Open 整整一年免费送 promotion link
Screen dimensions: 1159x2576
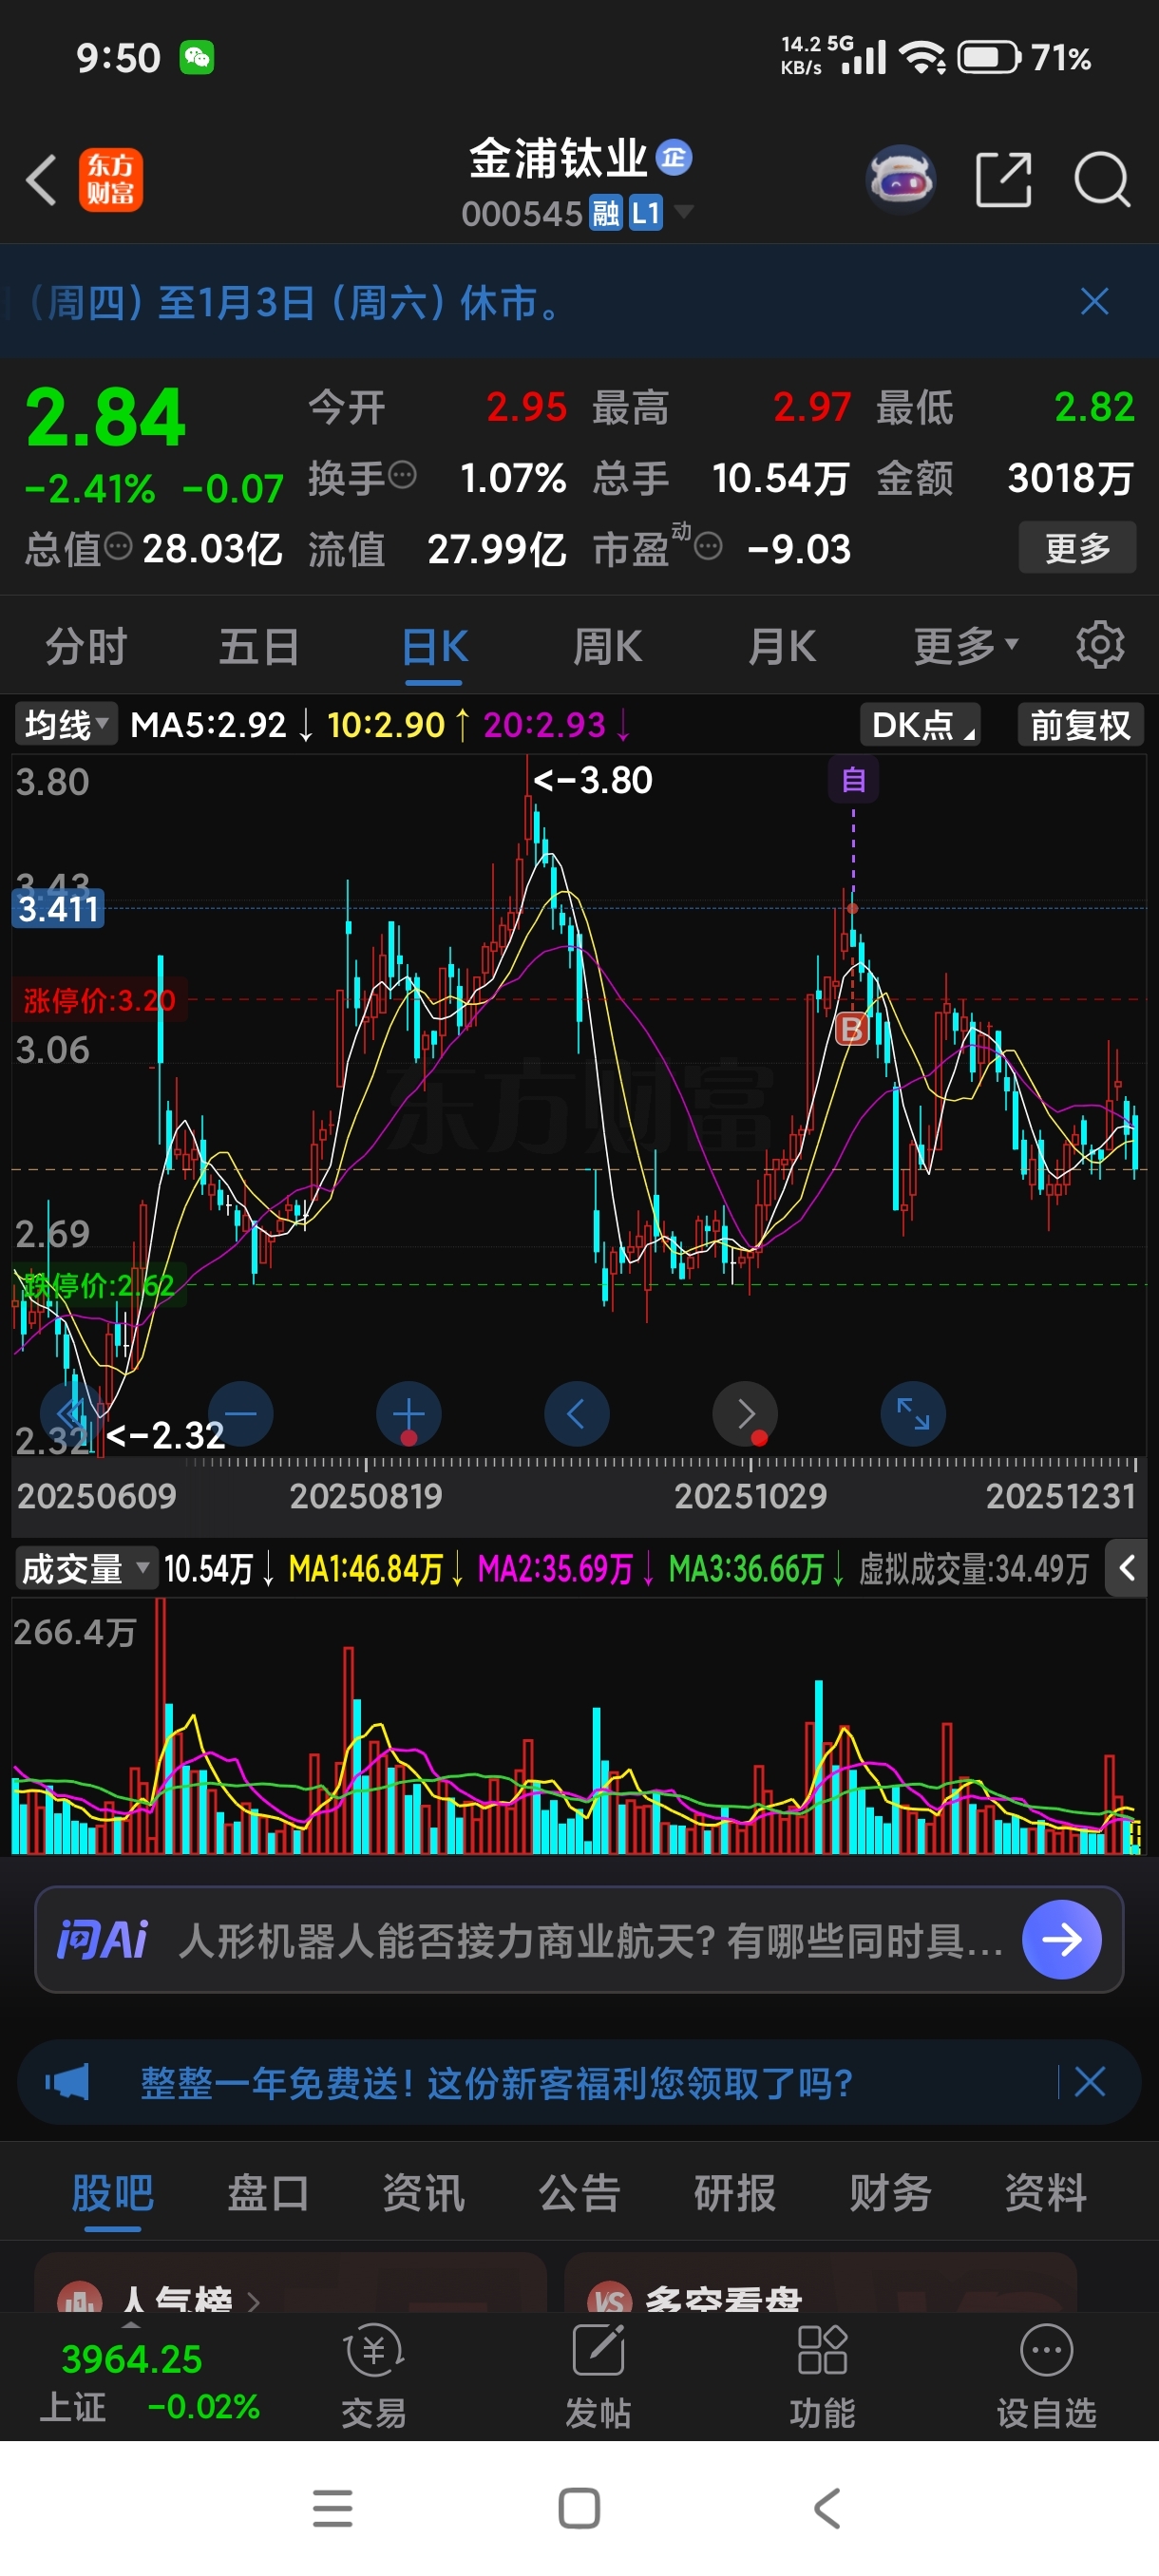point(496,2083)
